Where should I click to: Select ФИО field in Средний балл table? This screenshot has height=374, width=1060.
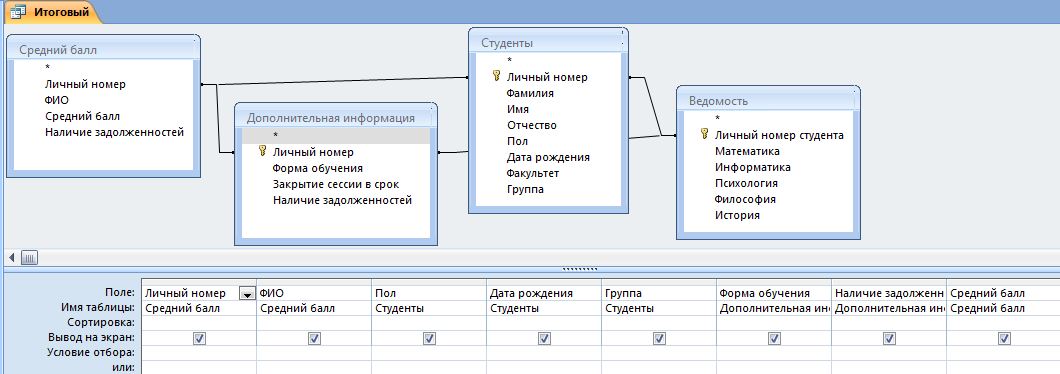coord(57,100)
